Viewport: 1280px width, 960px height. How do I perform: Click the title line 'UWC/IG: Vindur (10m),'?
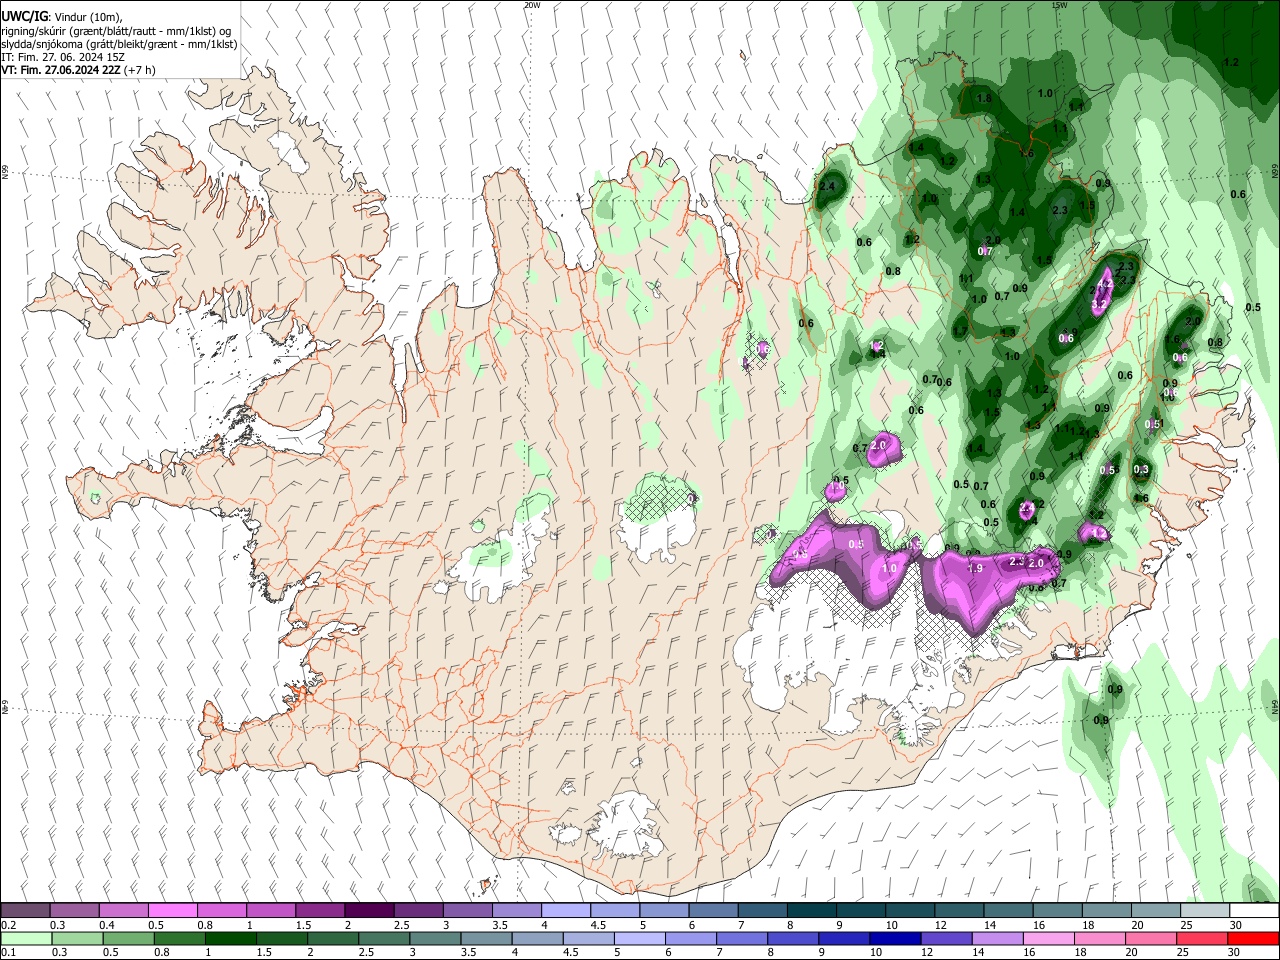click(x=61, y=17)
